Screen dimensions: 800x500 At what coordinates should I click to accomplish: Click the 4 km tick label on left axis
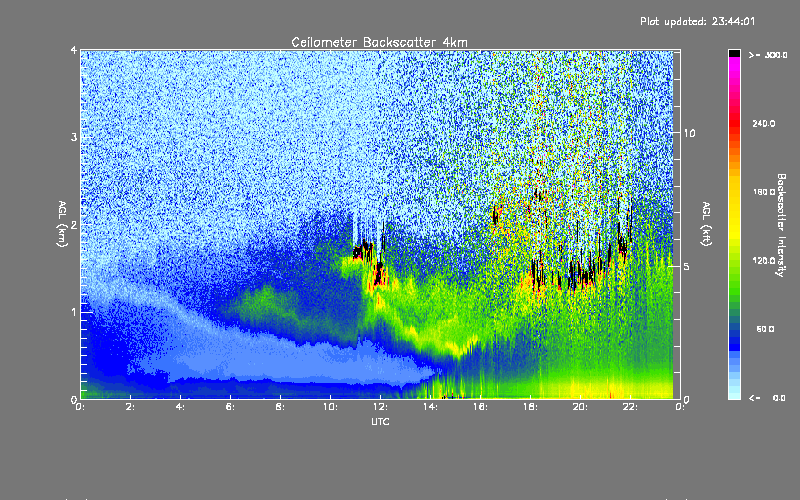(74, 50)
